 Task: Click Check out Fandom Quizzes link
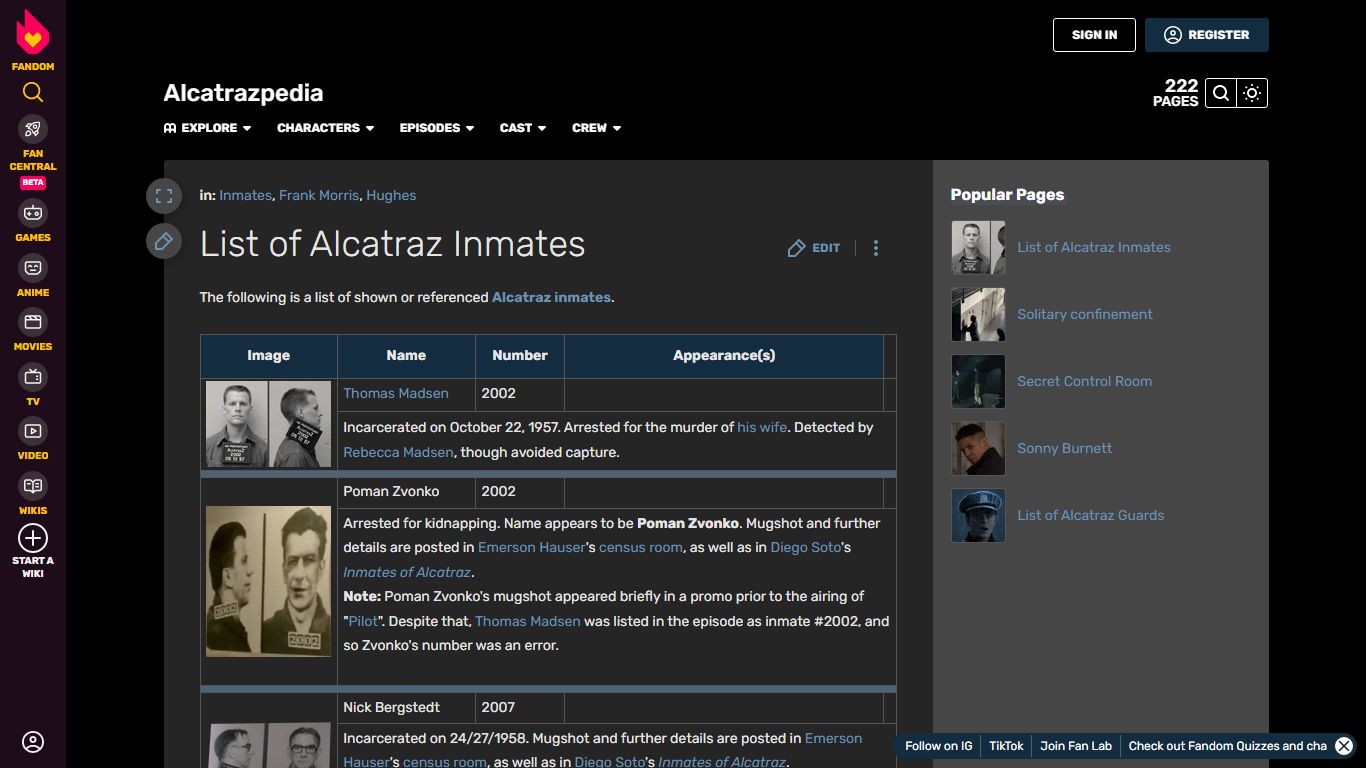click(1228, 746)
